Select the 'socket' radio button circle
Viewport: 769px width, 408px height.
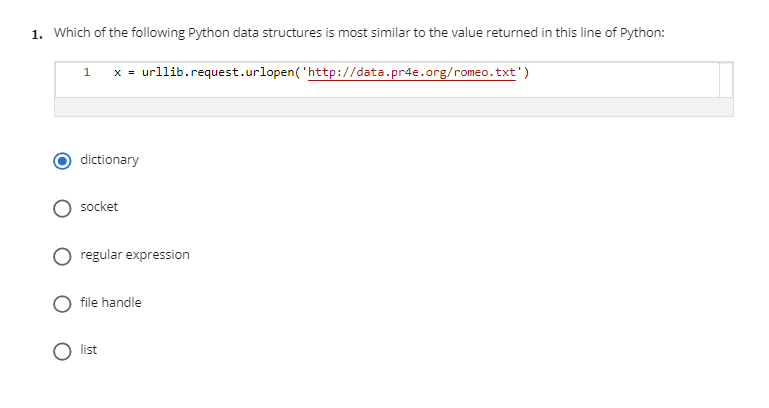pos(63,207)
